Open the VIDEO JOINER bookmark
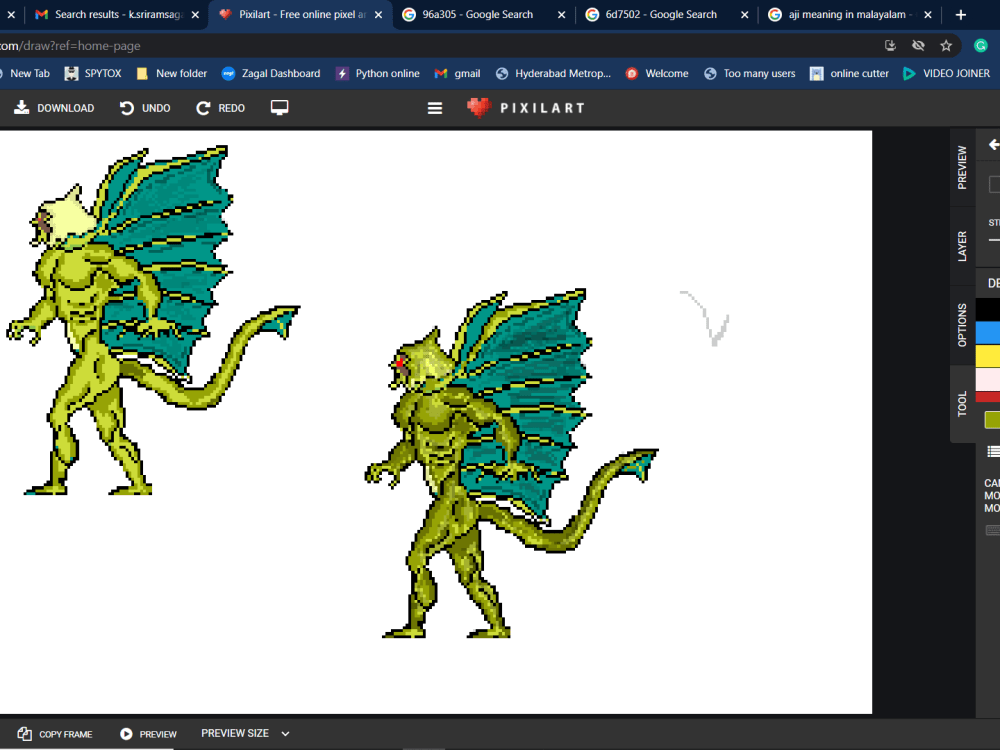Viewport: 1000px width, 750px height. (x=946, y=73)
